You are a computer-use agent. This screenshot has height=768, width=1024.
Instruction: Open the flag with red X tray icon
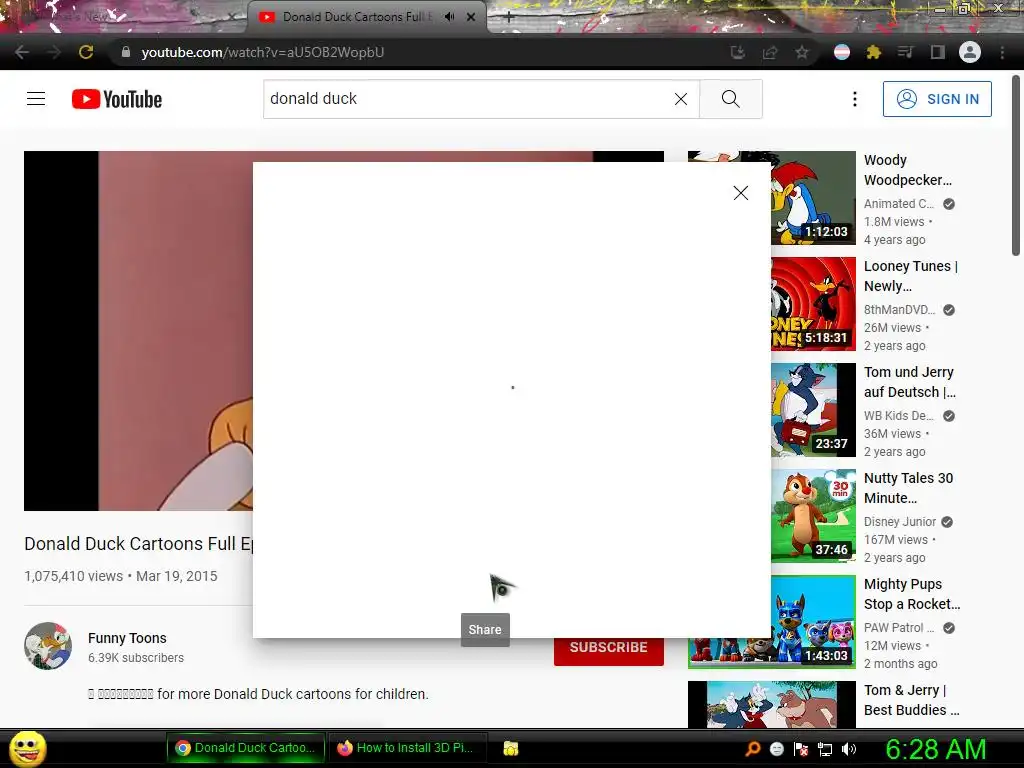click(801, 749)
